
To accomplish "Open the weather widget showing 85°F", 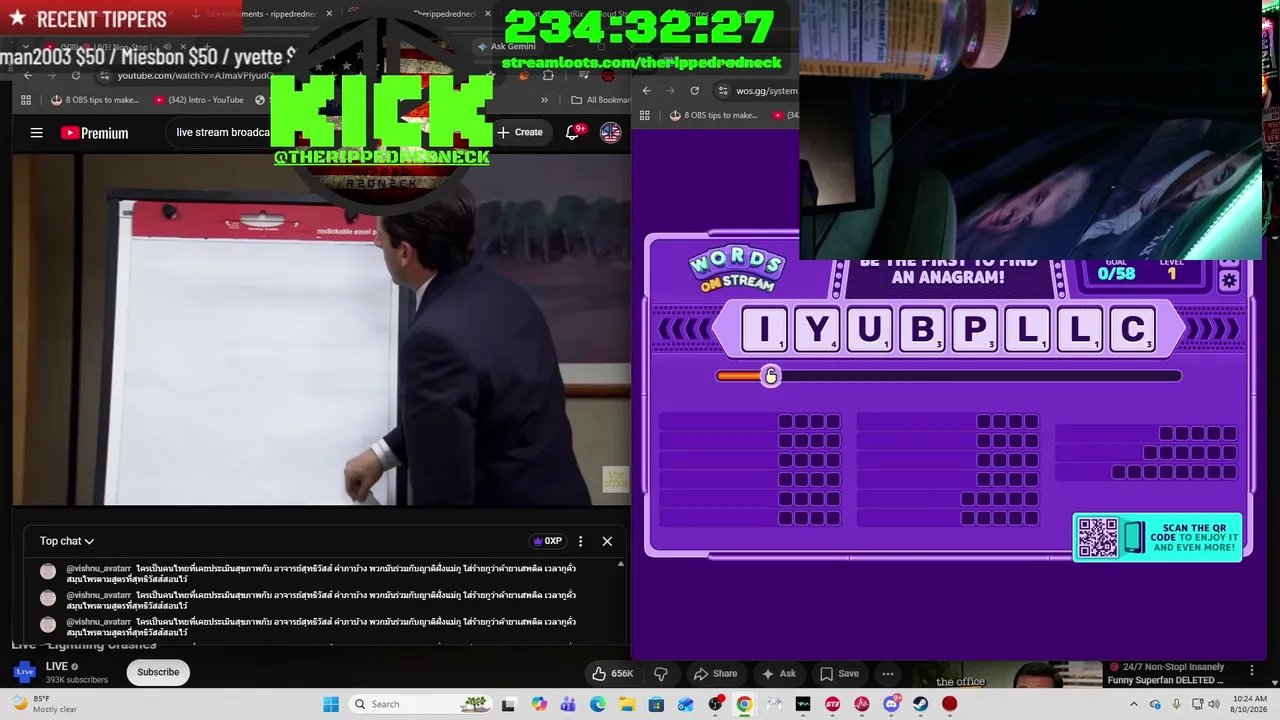I will coord(45,704).
